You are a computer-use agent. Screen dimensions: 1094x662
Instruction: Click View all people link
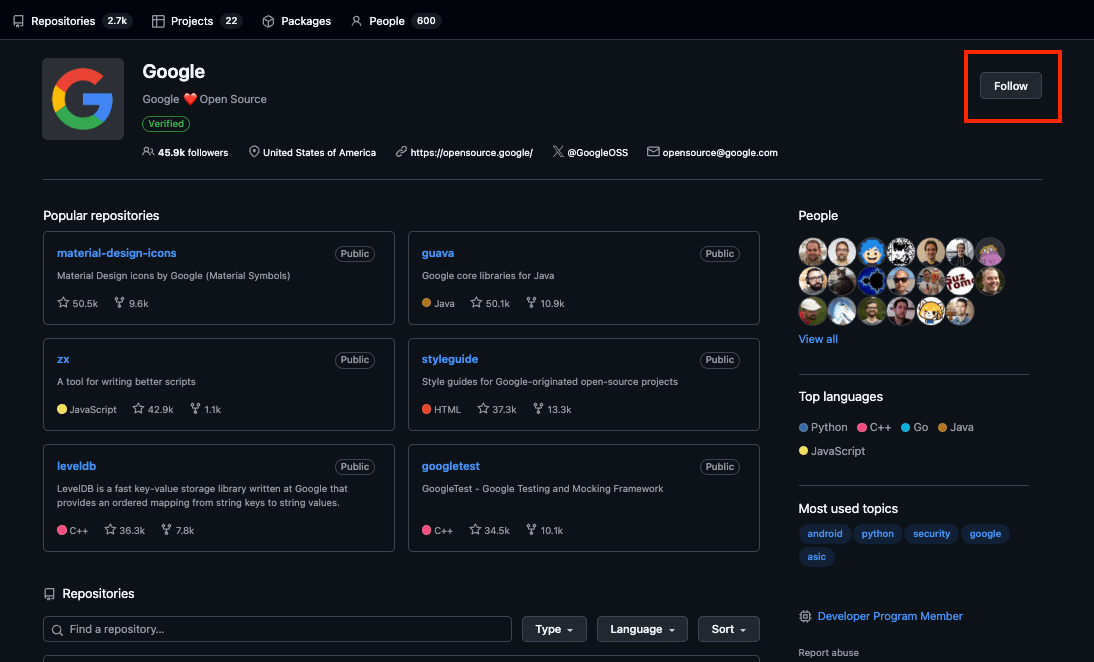[818, 339]
